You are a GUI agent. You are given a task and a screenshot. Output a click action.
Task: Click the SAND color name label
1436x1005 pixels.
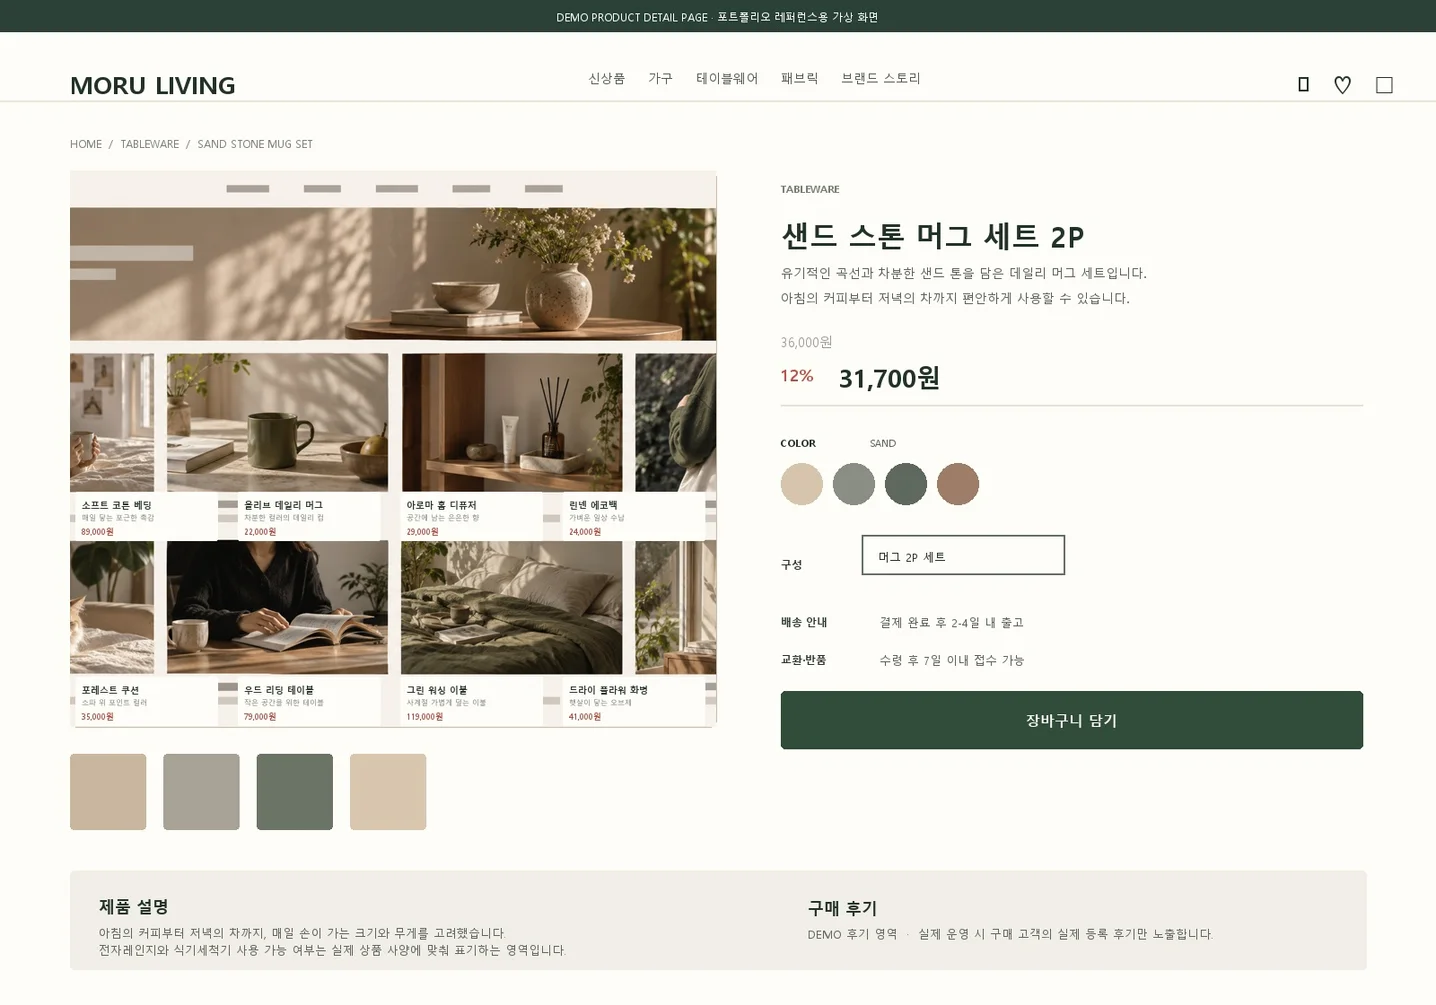coord(883,443)
